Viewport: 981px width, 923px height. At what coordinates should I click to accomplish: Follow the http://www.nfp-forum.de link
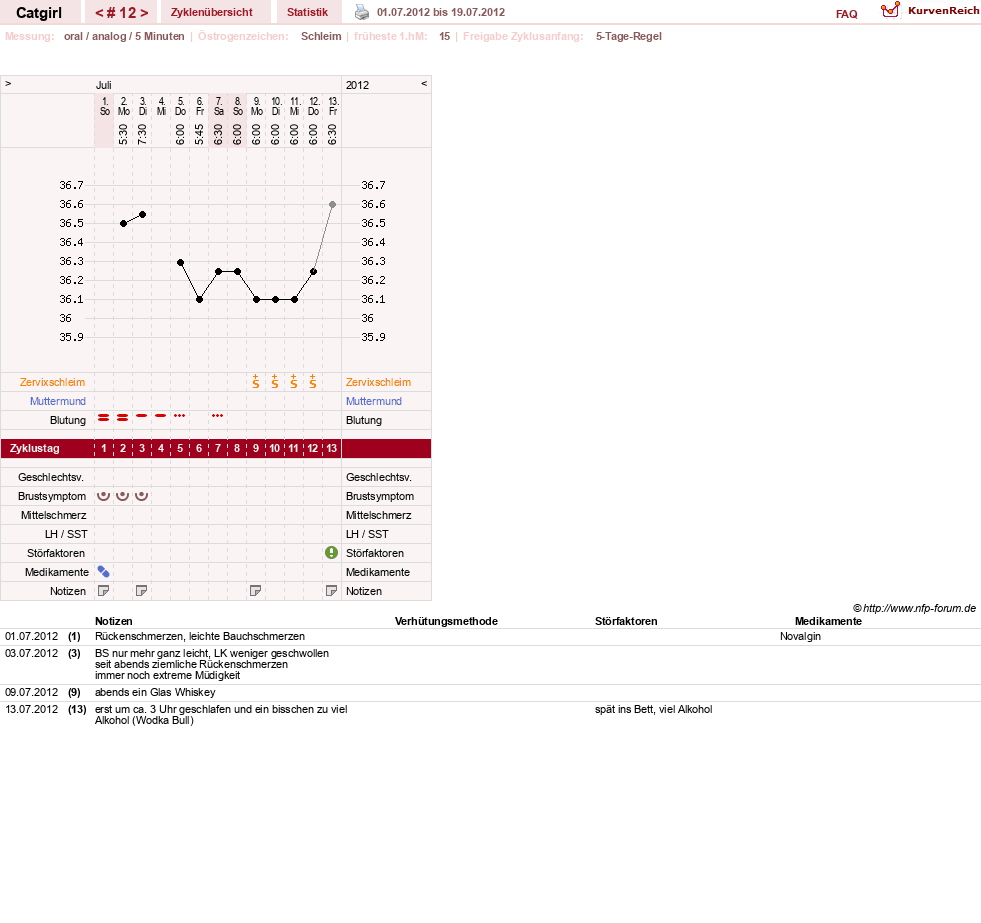pyautogui.click(x=919, y=608)
